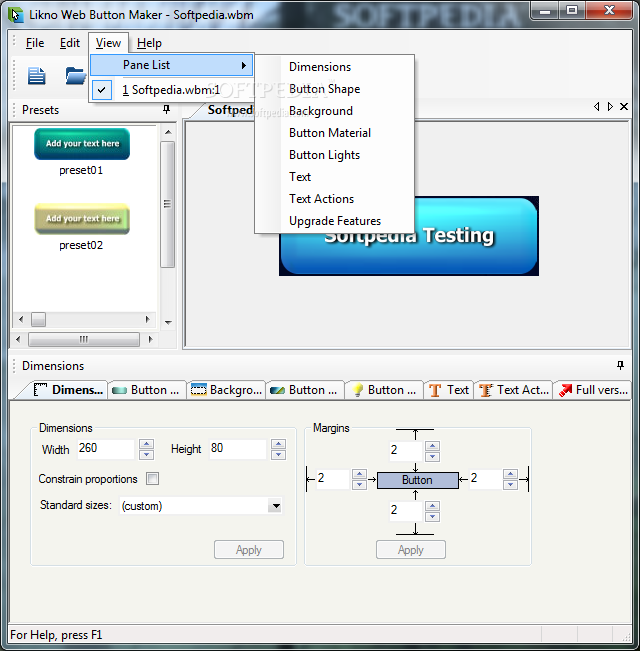
Task: Choose Upgrade Features from the submenu
Action: [335, 221]
